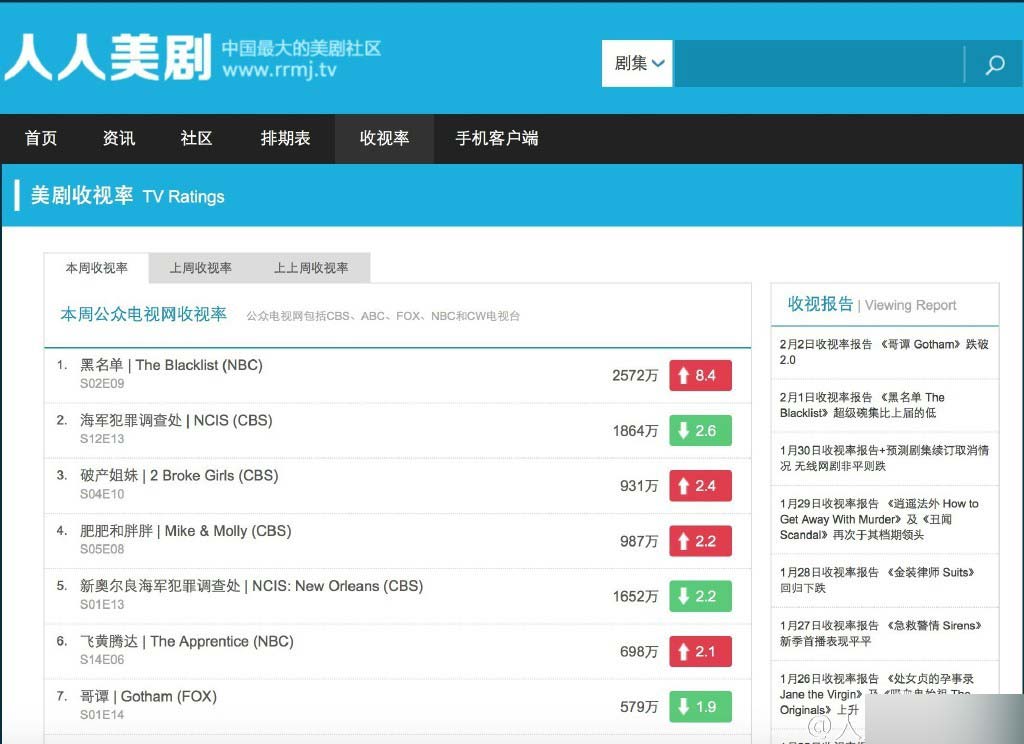Click the green drop badge beside NCIS
The height and width of the screenshot is (744, 1024).
(700, 430)
